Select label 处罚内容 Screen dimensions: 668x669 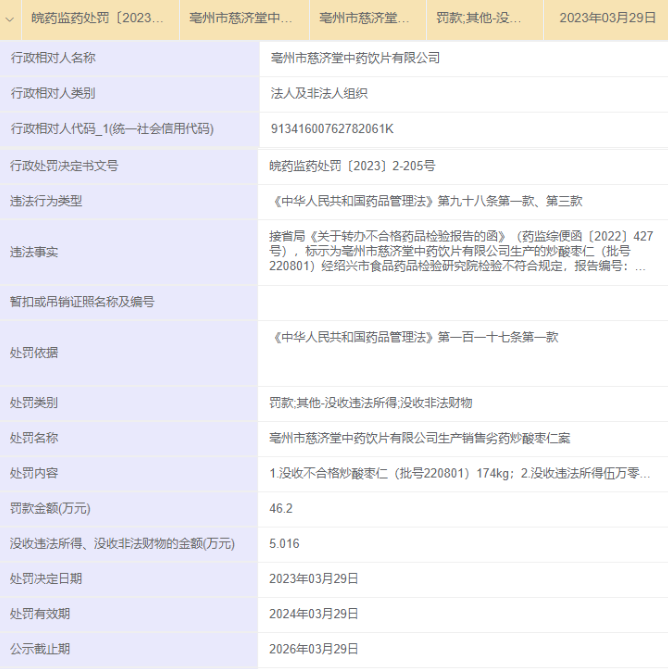click(x=34, y=473)
